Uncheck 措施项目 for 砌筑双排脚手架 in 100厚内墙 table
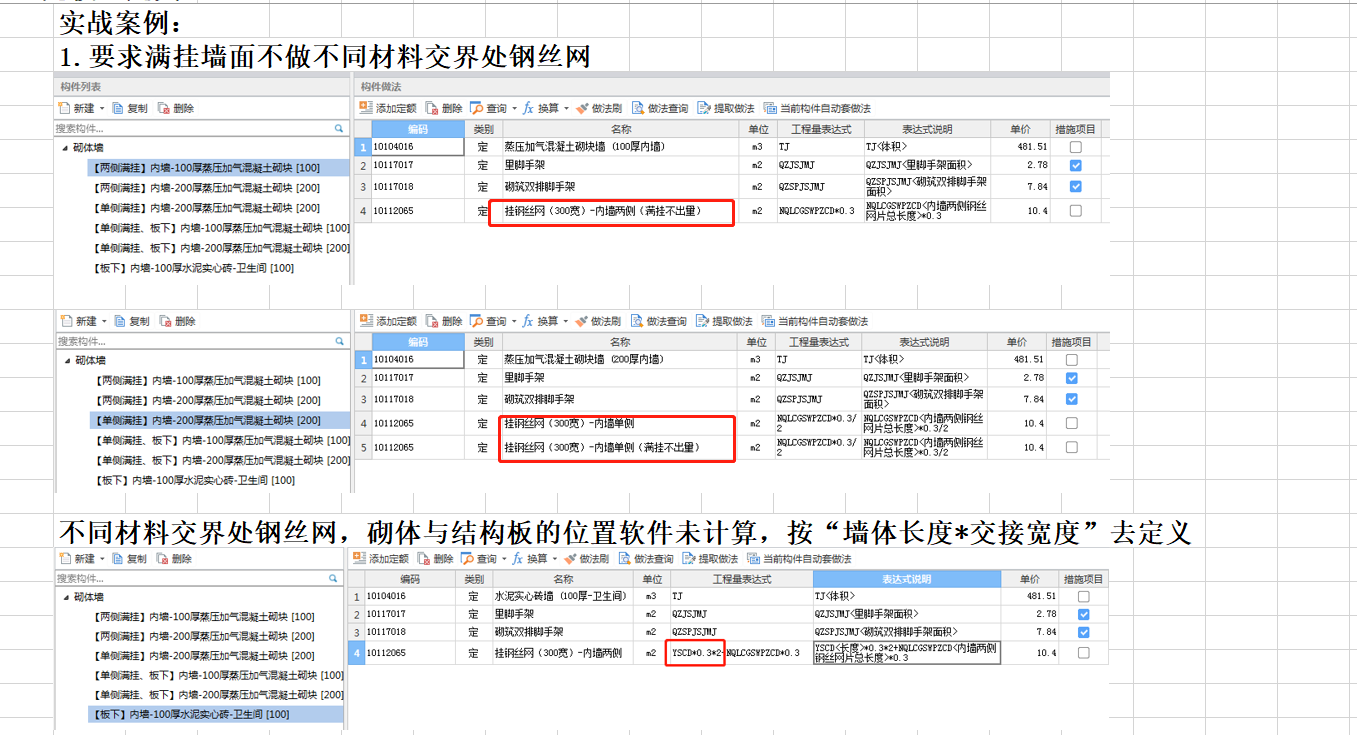 tap(1075, 186)
